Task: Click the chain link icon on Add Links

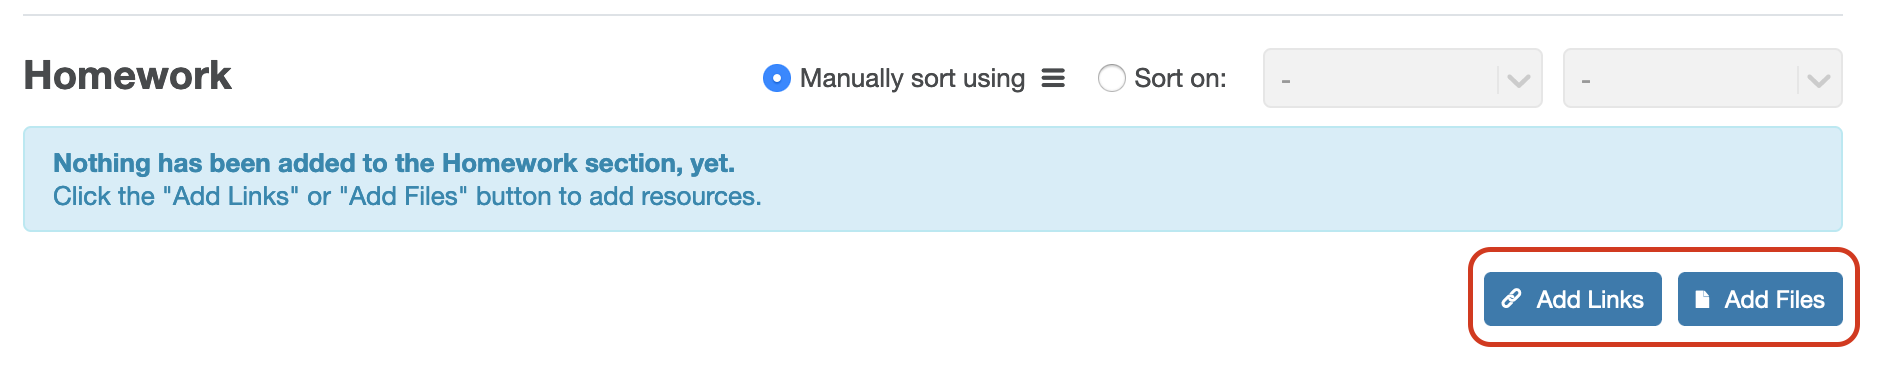Action: (x=1511, y=299)
